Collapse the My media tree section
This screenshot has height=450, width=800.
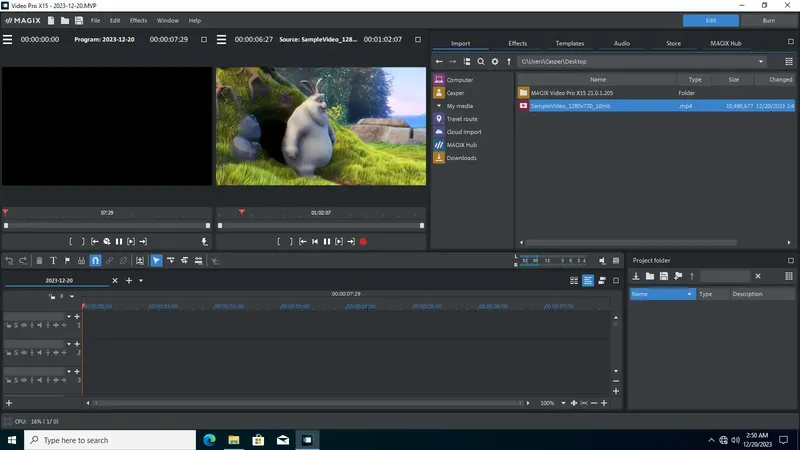click(439, 105)
